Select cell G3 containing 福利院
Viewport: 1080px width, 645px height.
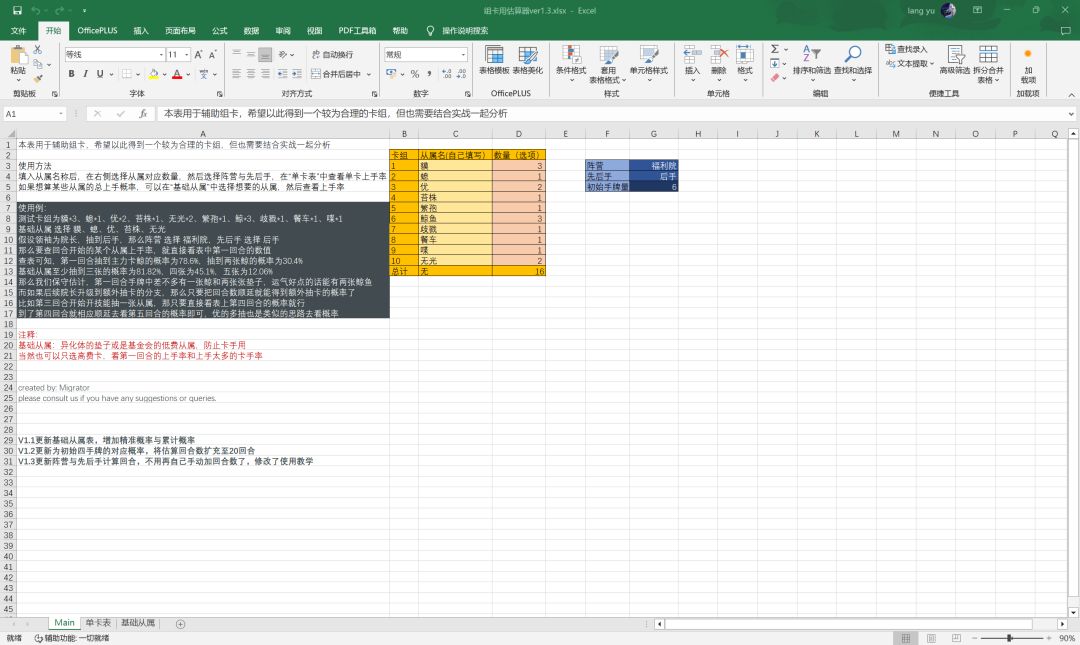[654, 165]
